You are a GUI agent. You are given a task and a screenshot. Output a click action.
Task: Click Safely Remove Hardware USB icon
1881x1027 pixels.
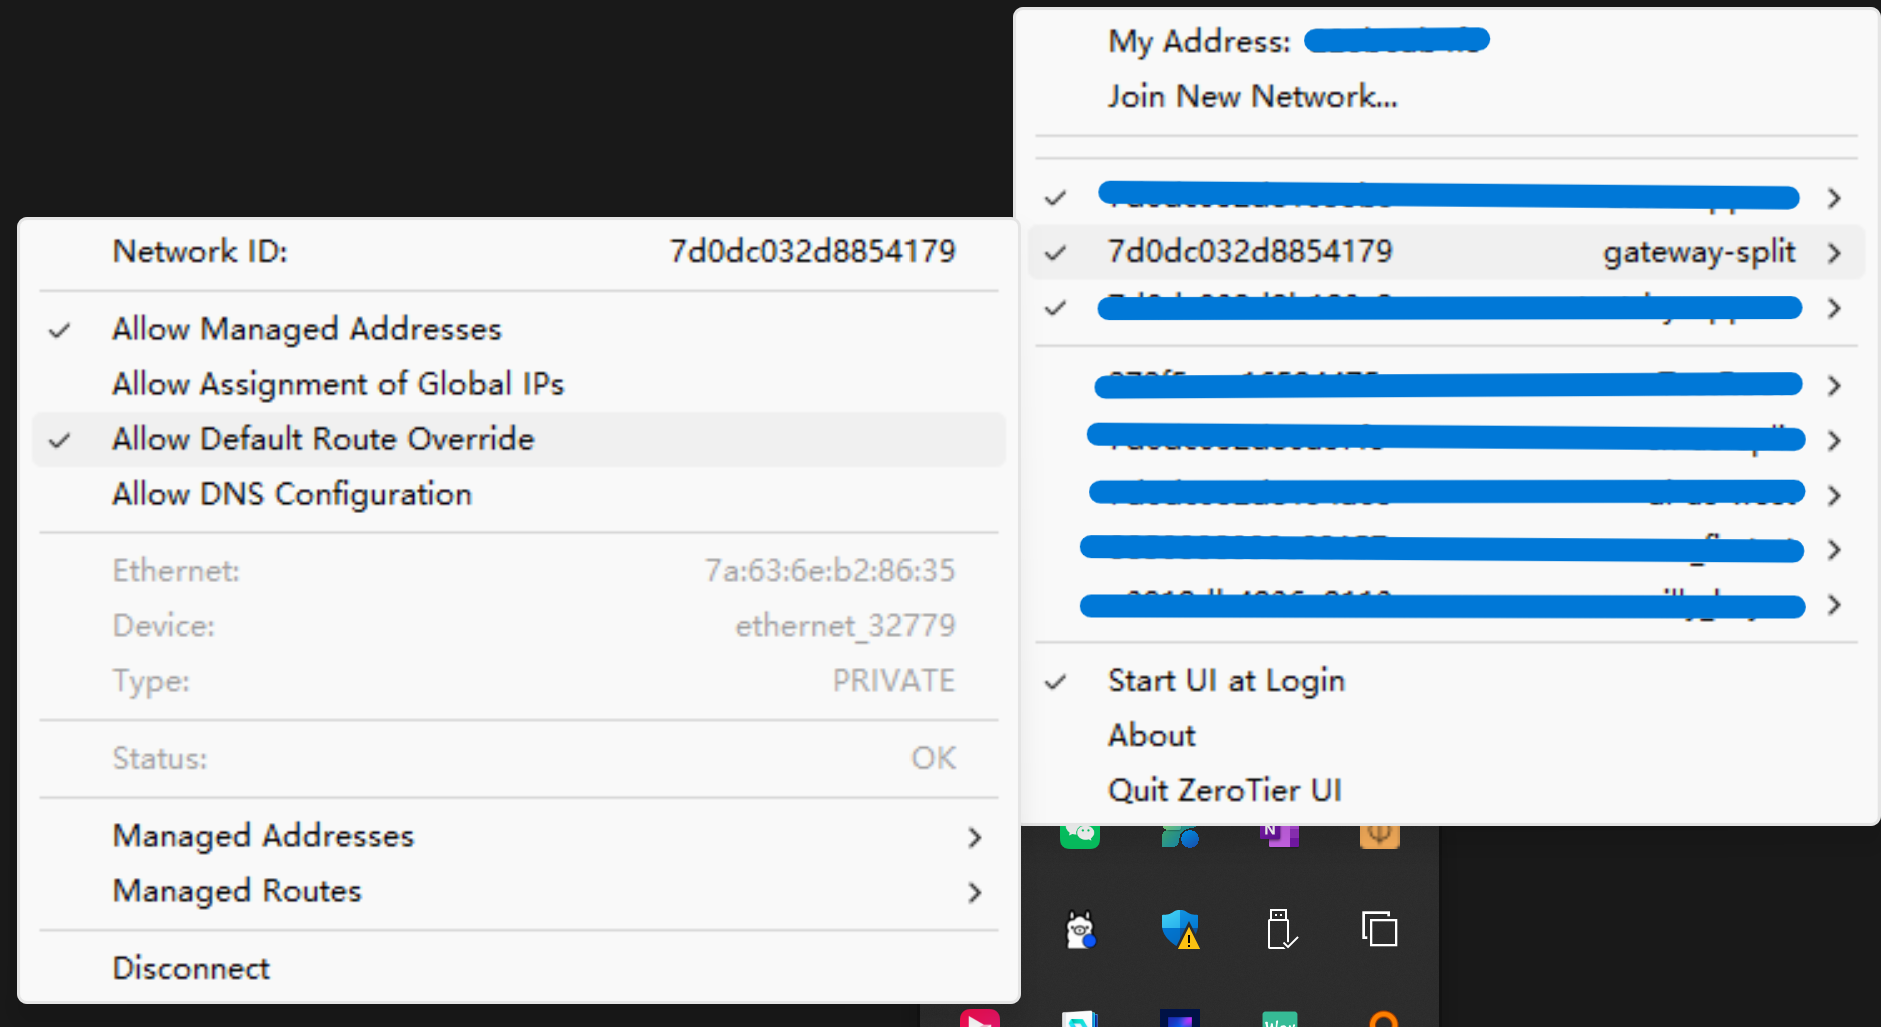coord(1280,929)
